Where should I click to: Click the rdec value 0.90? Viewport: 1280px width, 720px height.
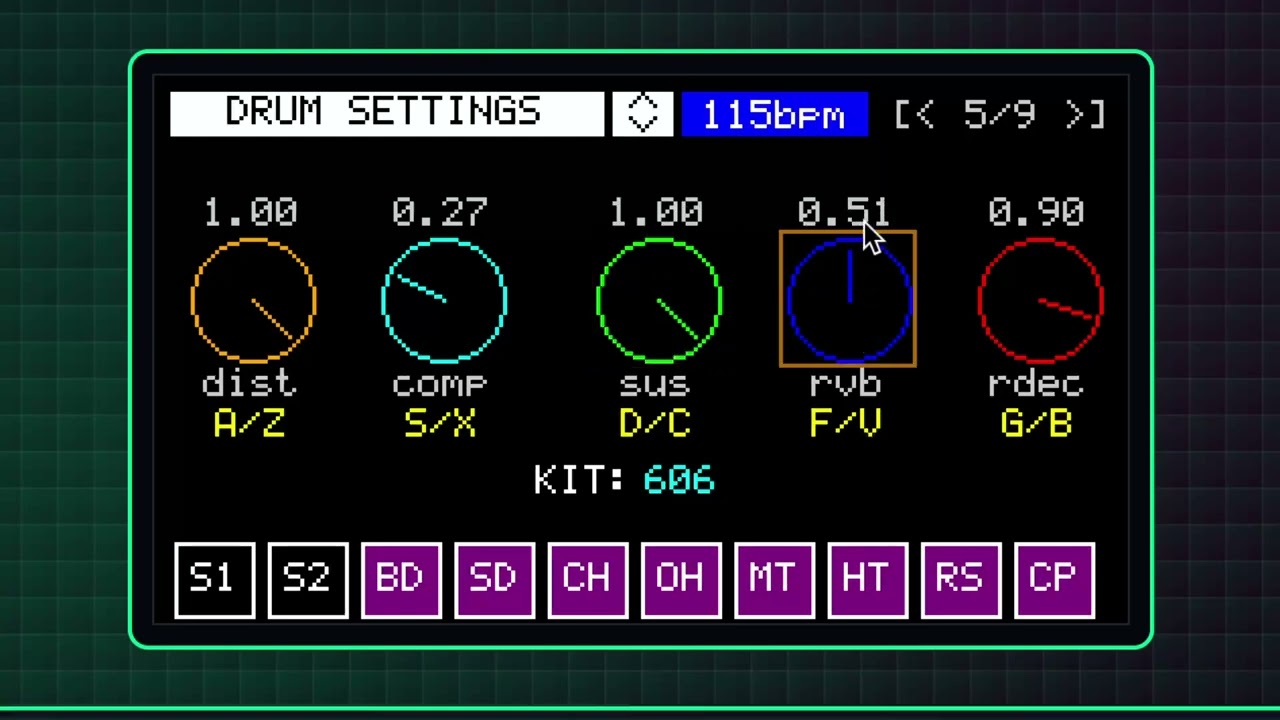pos(1036,212)
